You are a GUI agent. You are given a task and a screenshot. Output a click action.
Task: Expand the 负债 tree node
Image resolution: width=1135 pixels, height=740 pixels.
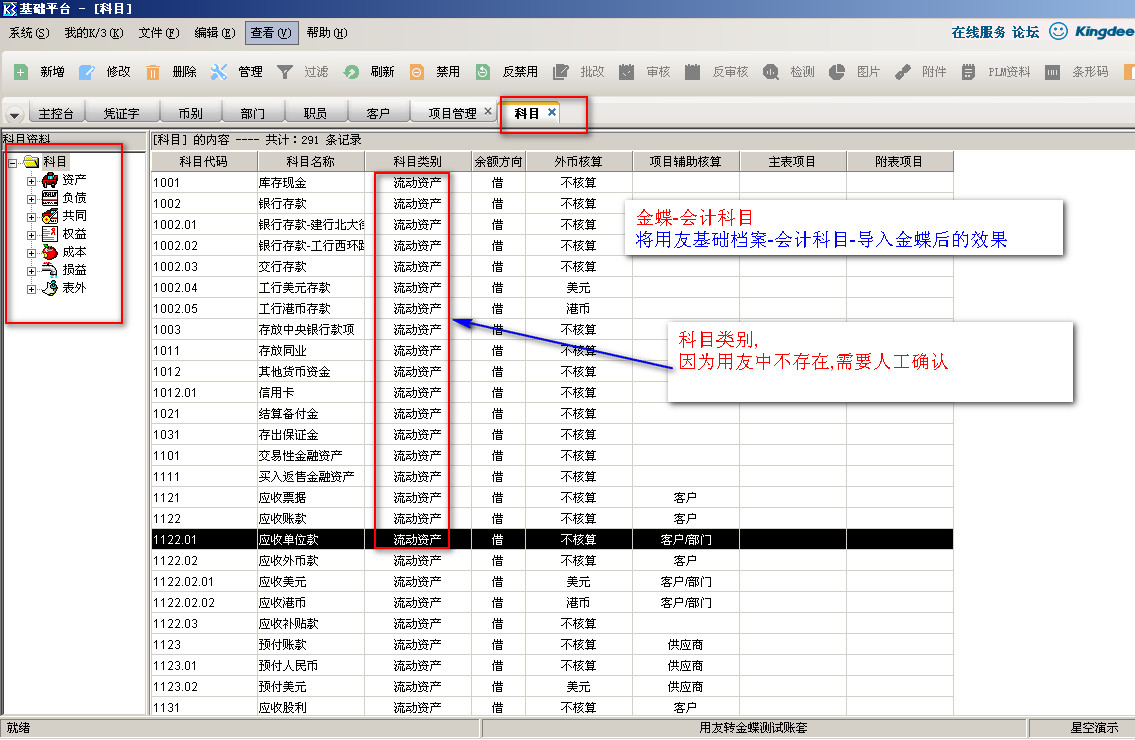(32, 199)
